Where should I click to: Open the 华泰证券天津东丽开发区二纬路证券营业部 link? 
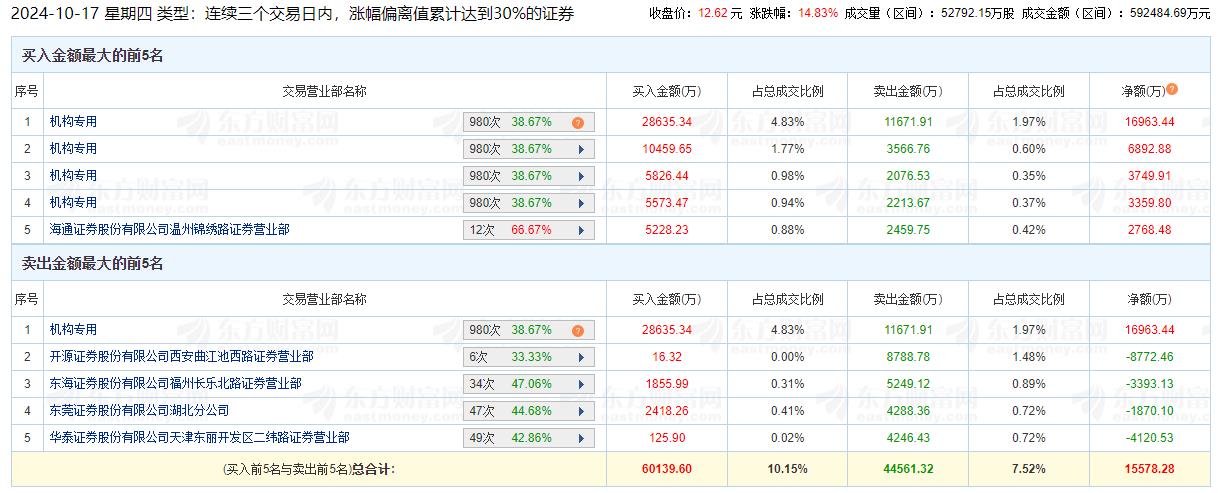click(x=199, y=437)
